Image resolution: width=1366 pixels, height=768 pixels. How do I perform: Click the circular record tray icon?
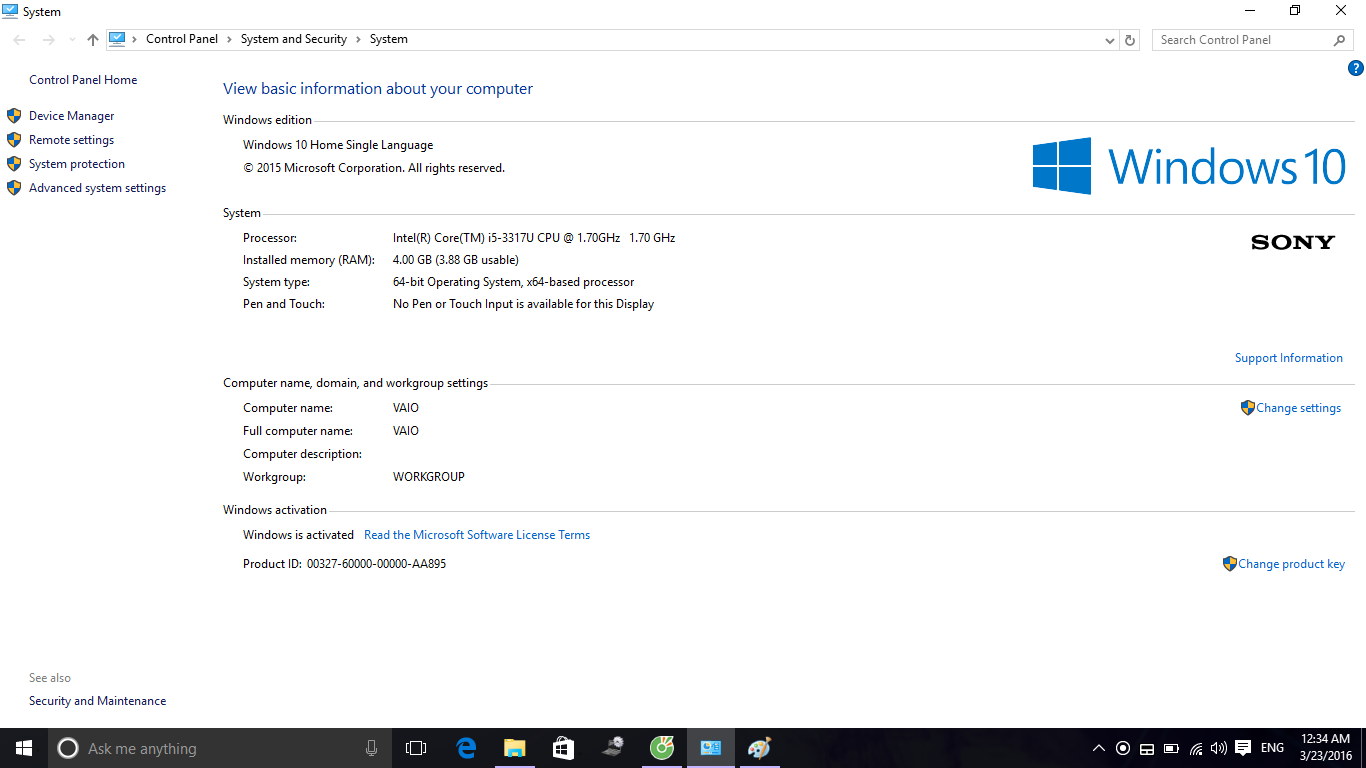(1123, 748)
